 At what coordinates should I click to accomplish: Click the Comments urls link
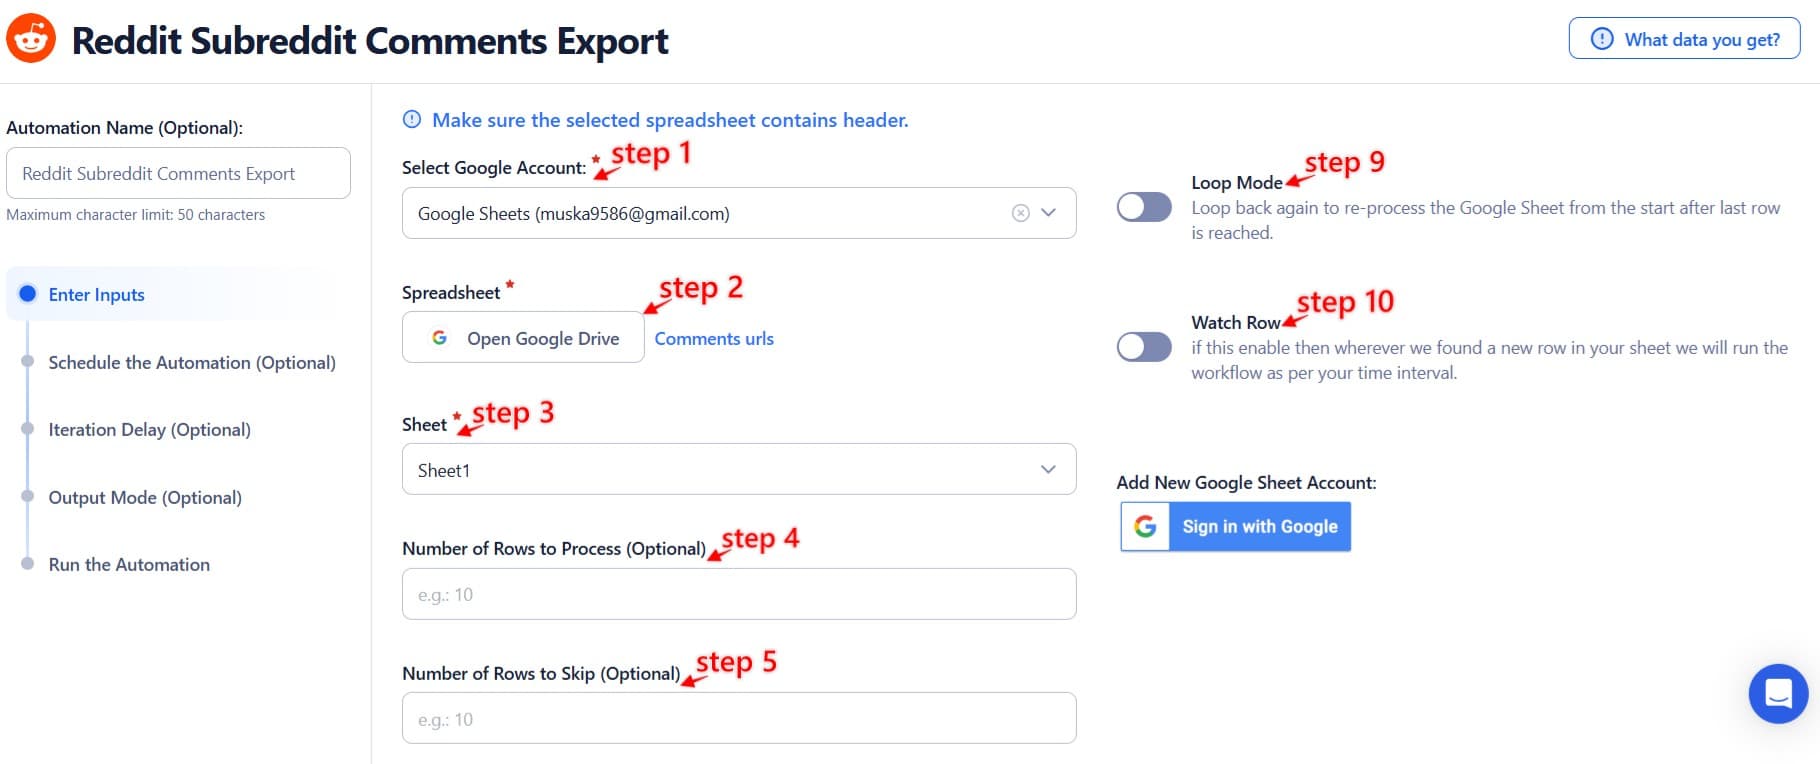[713, 338]
